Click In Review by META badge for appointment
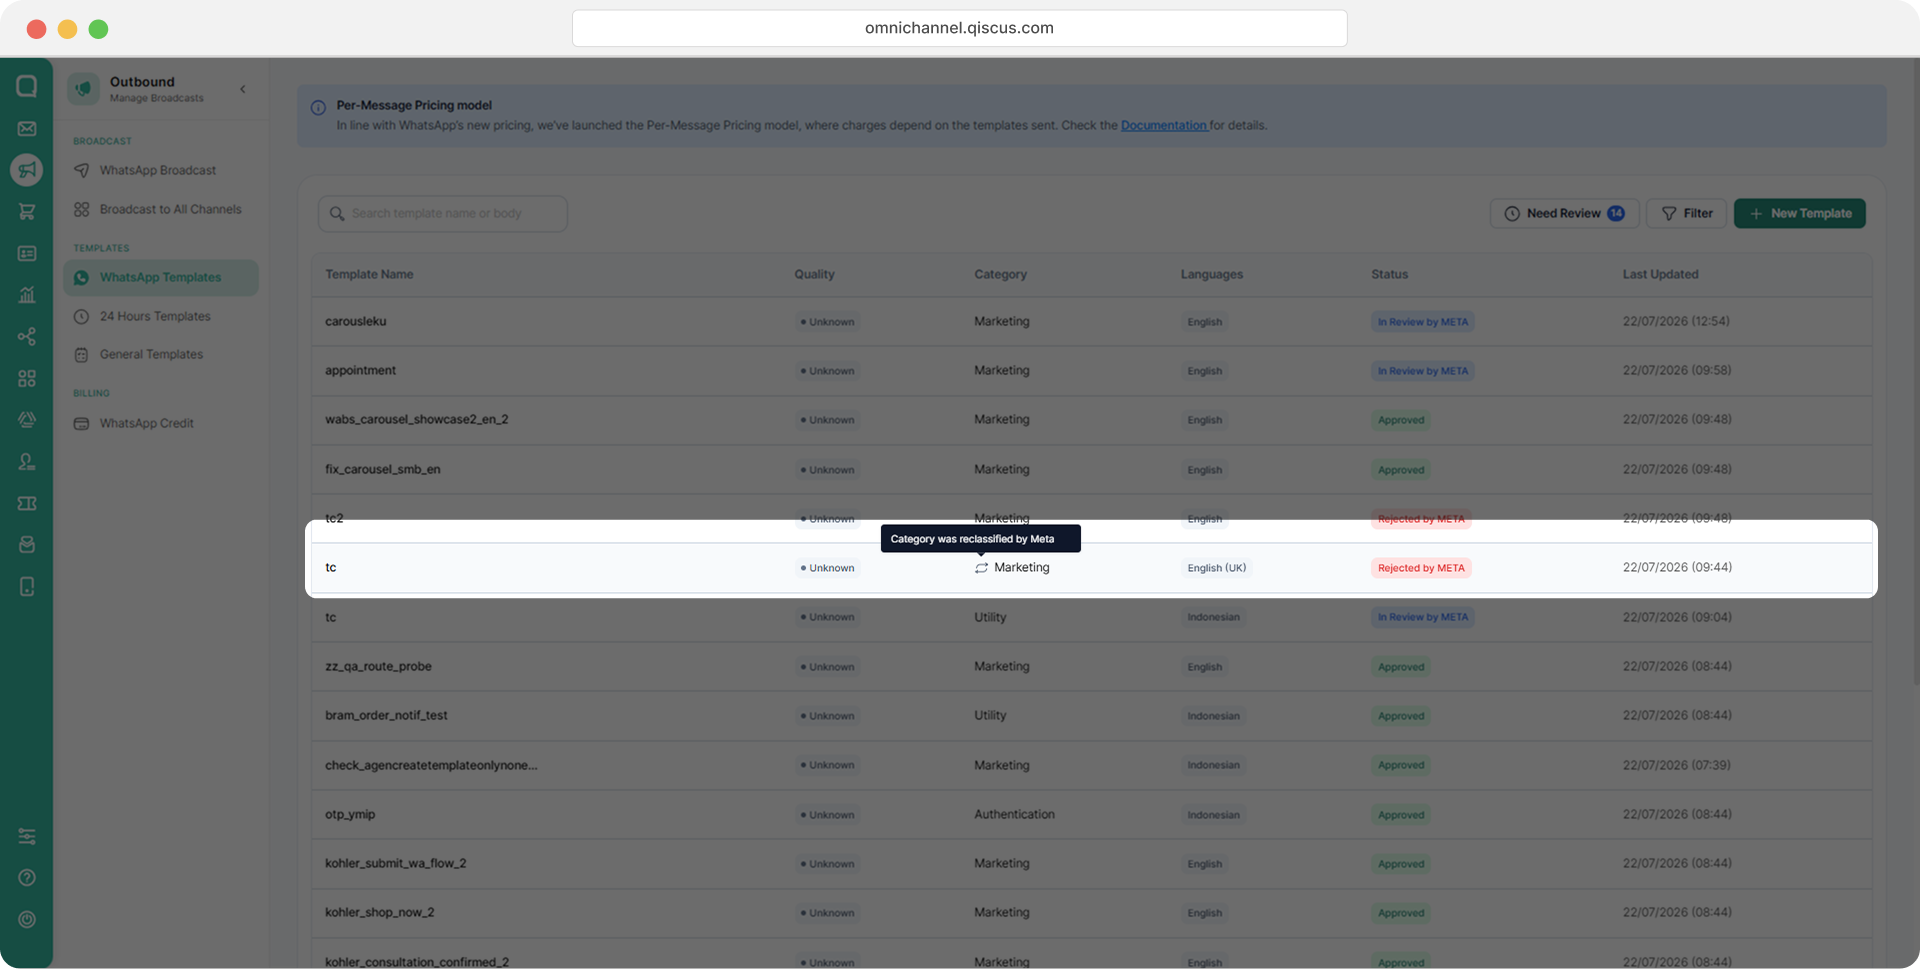The image size is (1920, 969). 1422,371
